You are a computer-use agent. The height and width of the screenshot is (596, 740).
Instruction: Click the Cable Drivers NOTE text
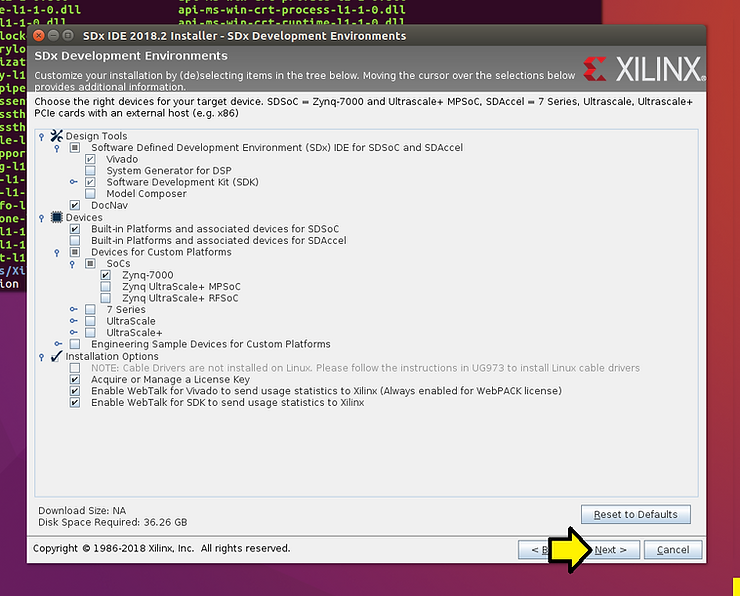(x=365, y=368)
